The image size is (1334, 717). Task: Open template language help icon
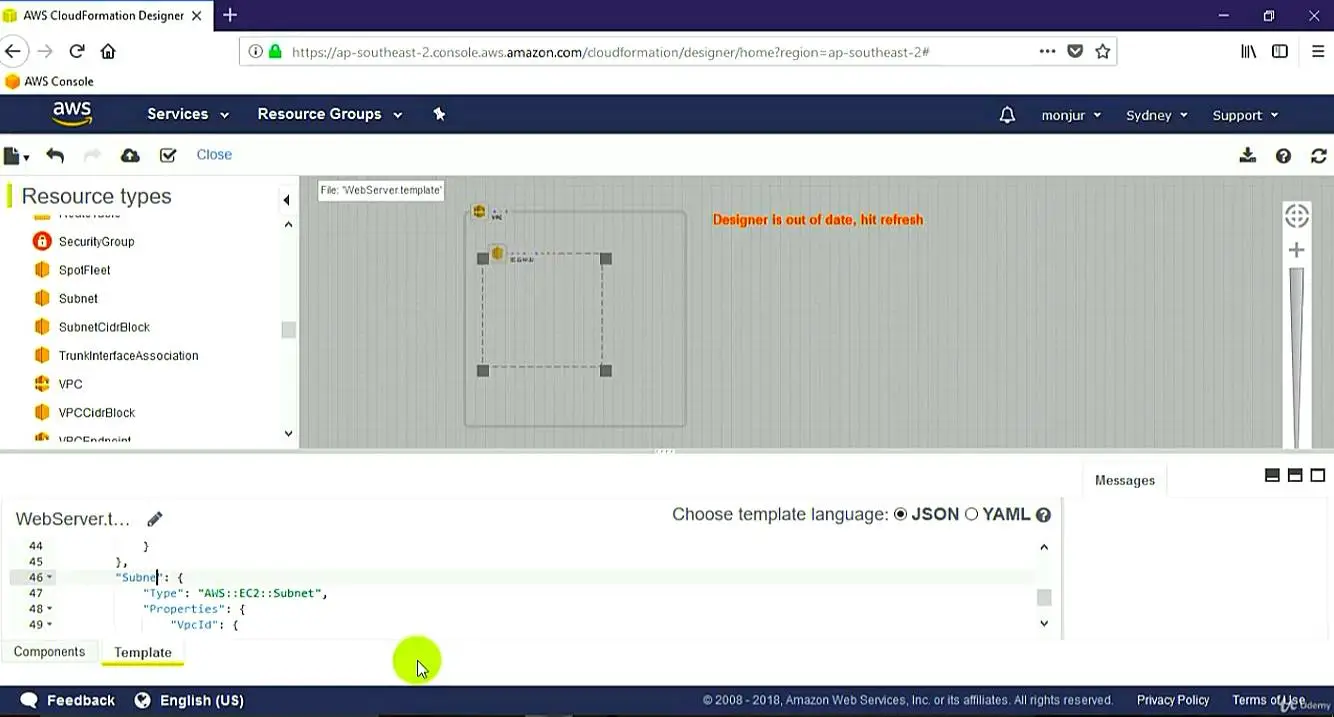click(x=1043, y=515)
